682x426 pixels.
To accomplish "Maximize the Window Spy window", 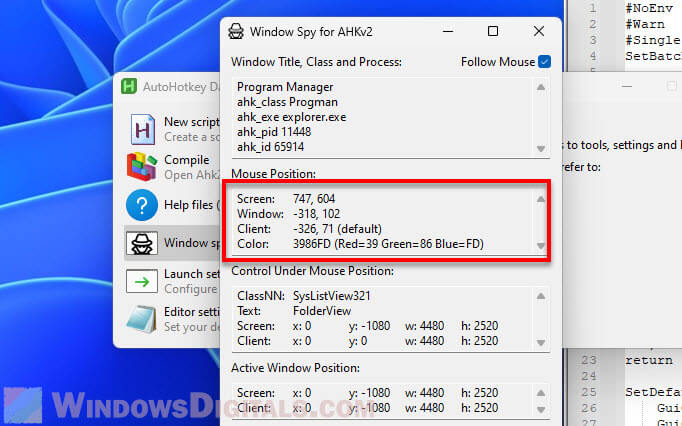I will point(493,31).
